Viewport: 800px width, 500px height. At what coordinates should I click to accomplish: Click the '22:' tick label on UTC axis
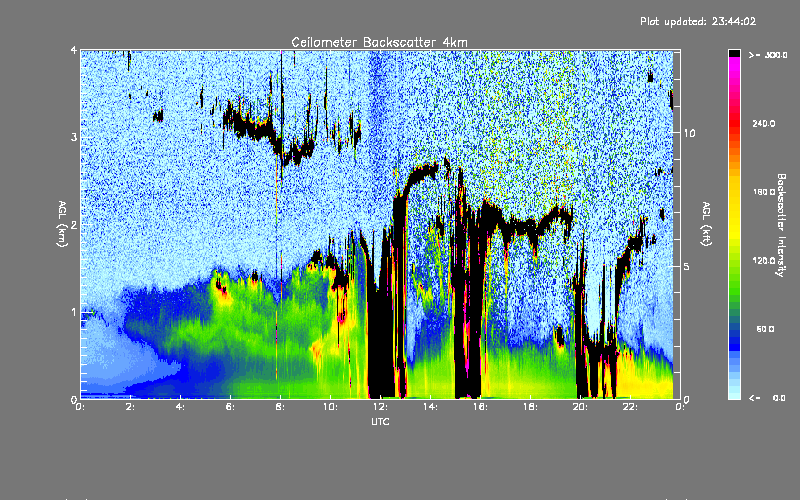tap(630, 407)
